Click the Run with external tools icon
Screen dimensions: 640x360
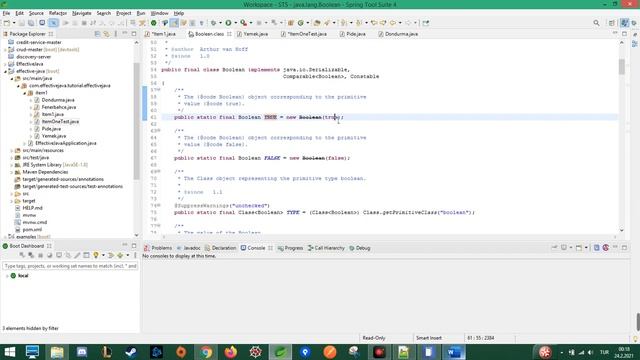pyautogui.click(x=243, y=23)
